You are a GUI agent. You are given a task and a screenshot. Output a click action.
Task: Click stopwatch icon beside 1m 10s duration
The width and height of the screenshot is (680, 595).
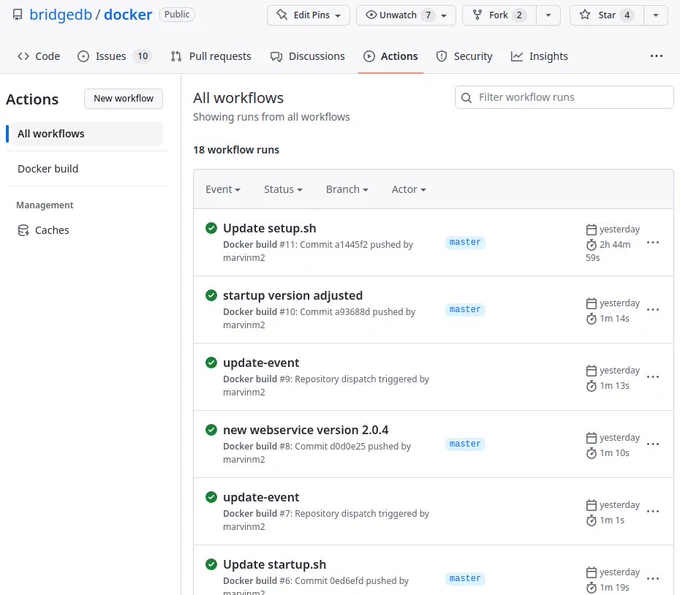pos(591,453)
